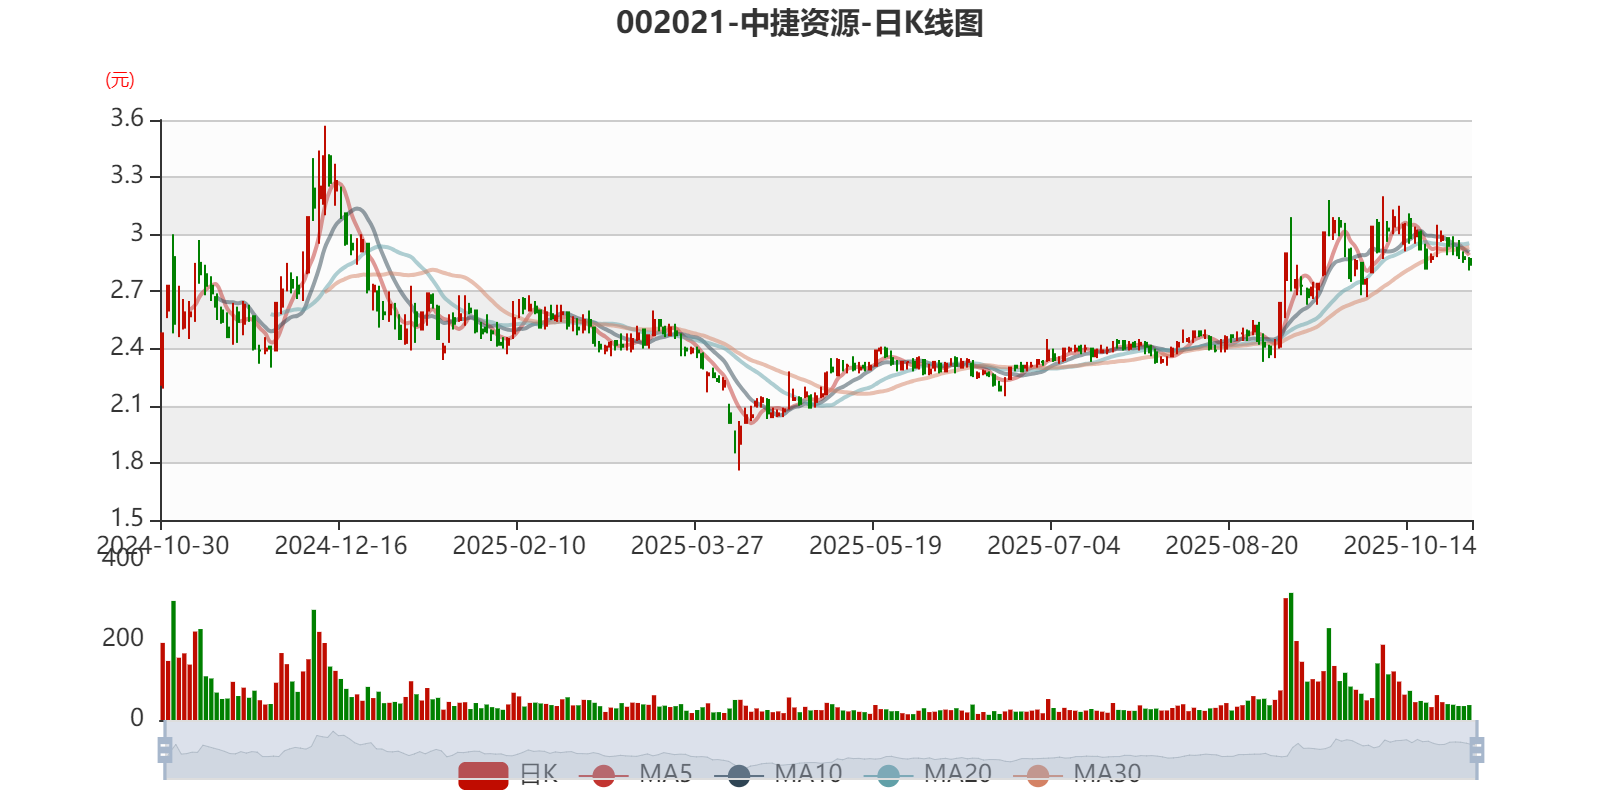Image resolution: width=1600 pixels, height=800 pixels.
Task: Click the 2025-08-20 date label
Action: click(x=1231, y=546)
